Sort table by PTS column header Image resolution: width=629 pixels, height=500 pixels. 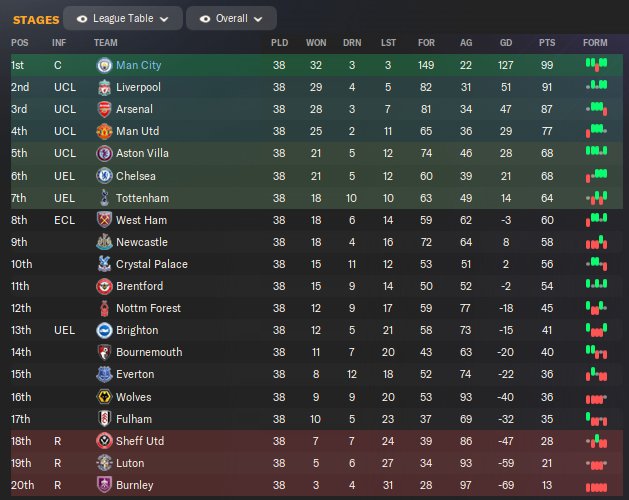click(546, 43)
